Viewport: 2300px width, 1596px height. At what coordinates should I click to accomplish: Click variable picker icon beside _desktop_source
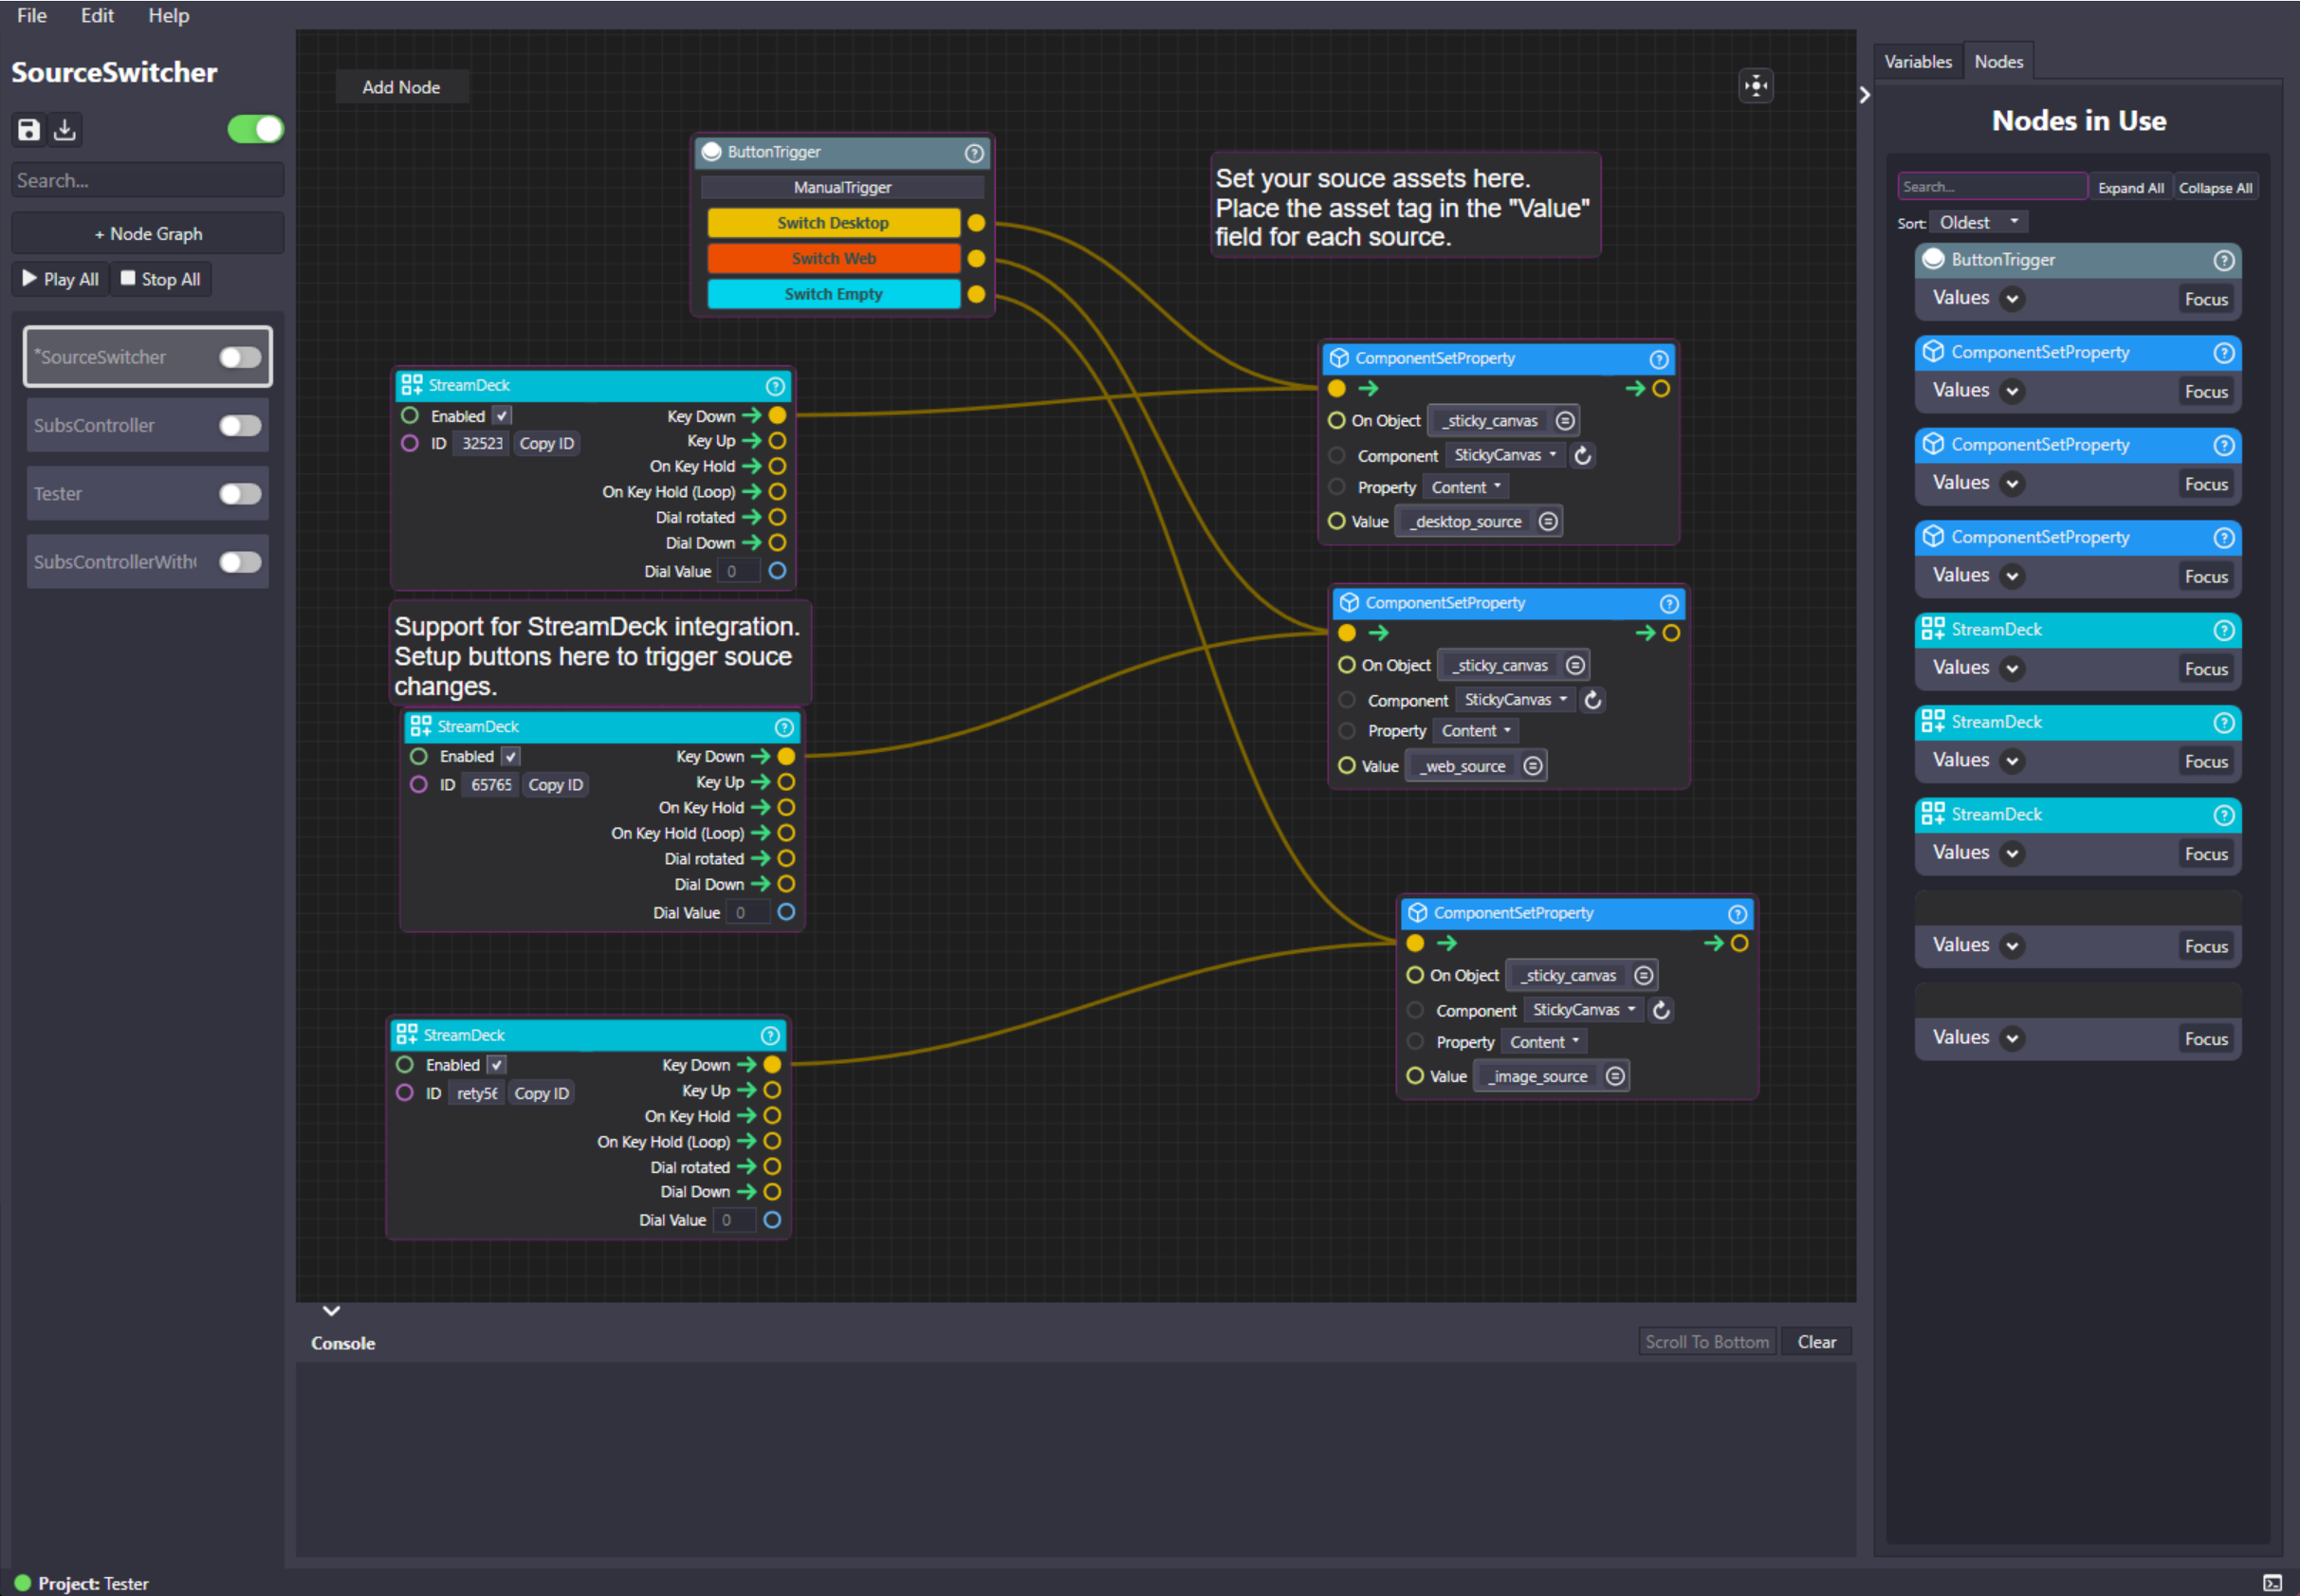[1547, 522]
